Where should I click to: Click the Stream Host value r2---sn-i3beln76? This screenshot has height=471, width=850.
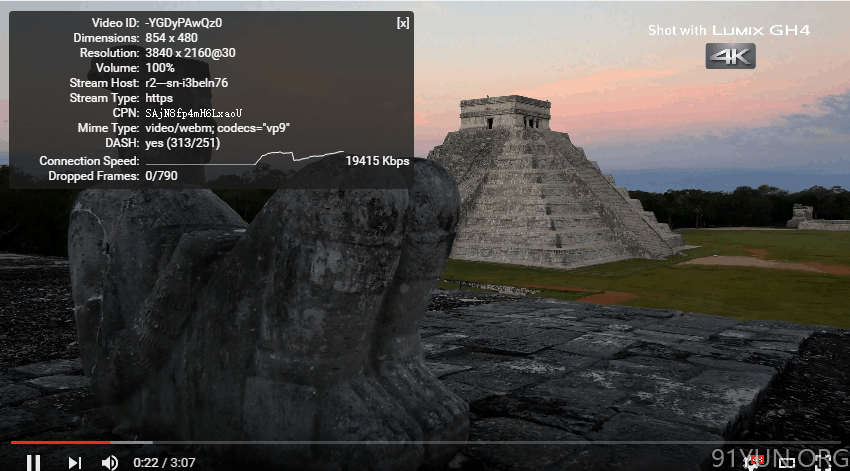pos(186,83)
